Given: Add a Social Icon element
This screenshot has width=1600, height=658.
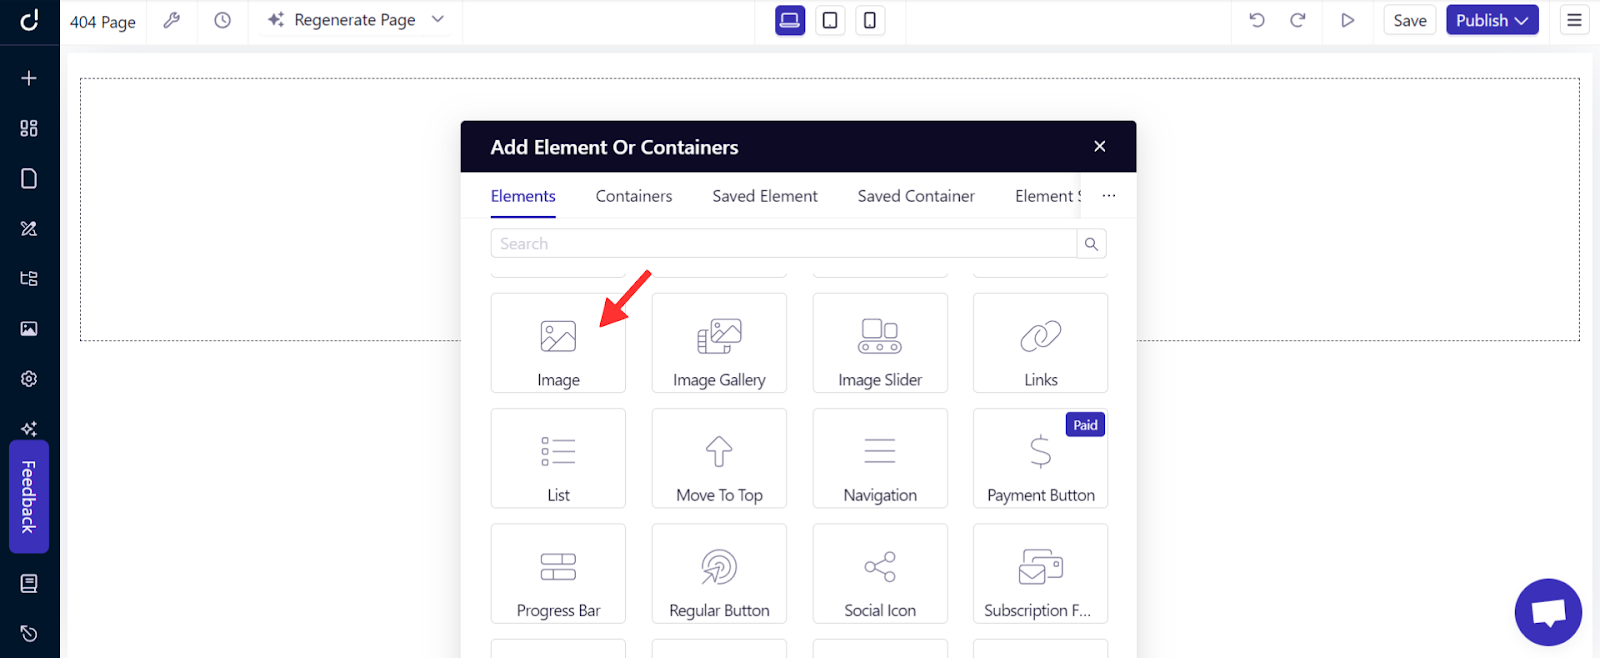Looking at the screenshot, I should pyautogui.click(x=880, y=573).
